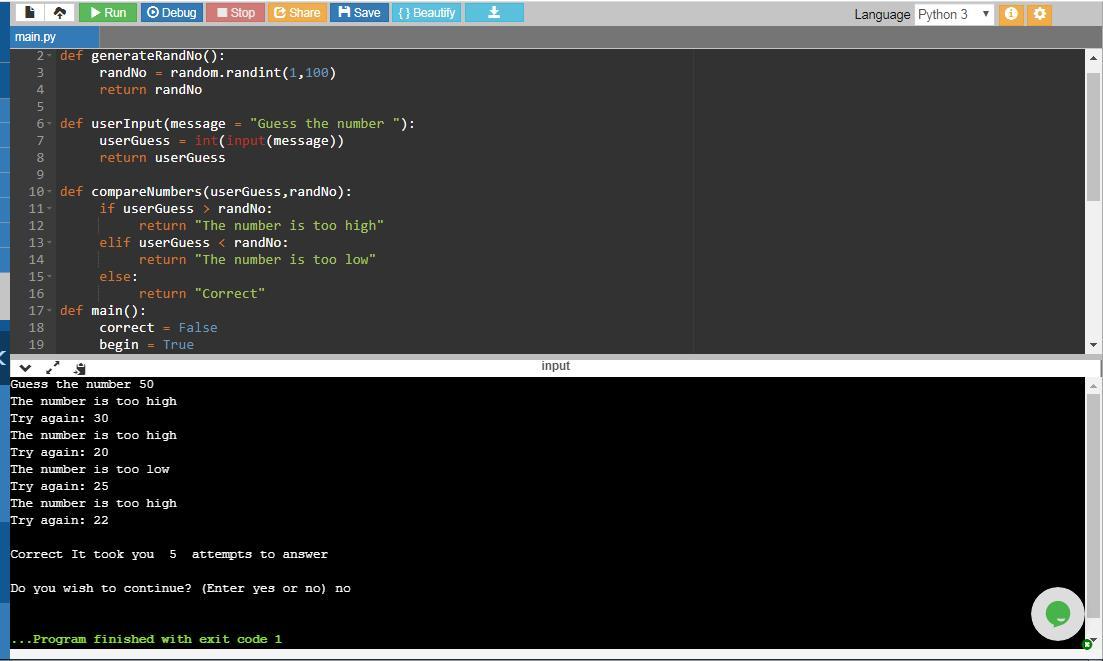
Task: Click the code editor vertical scrollbar
Action: click(1092, 140)
